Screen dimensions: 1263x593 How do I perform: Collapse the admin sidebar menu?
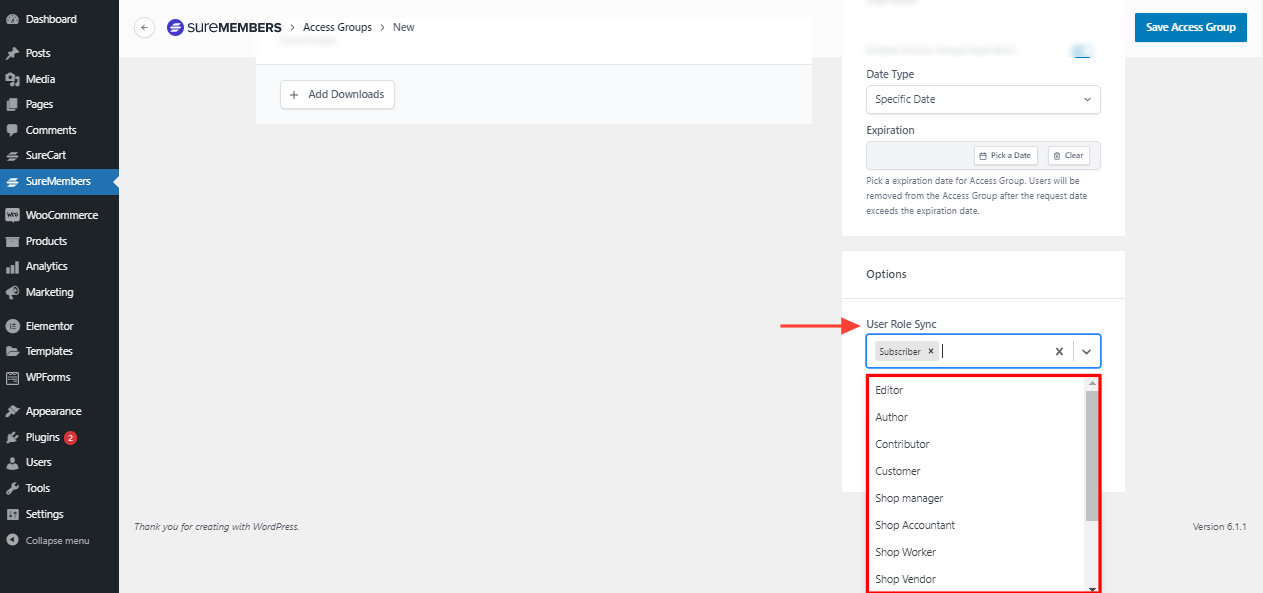point(56,540)
